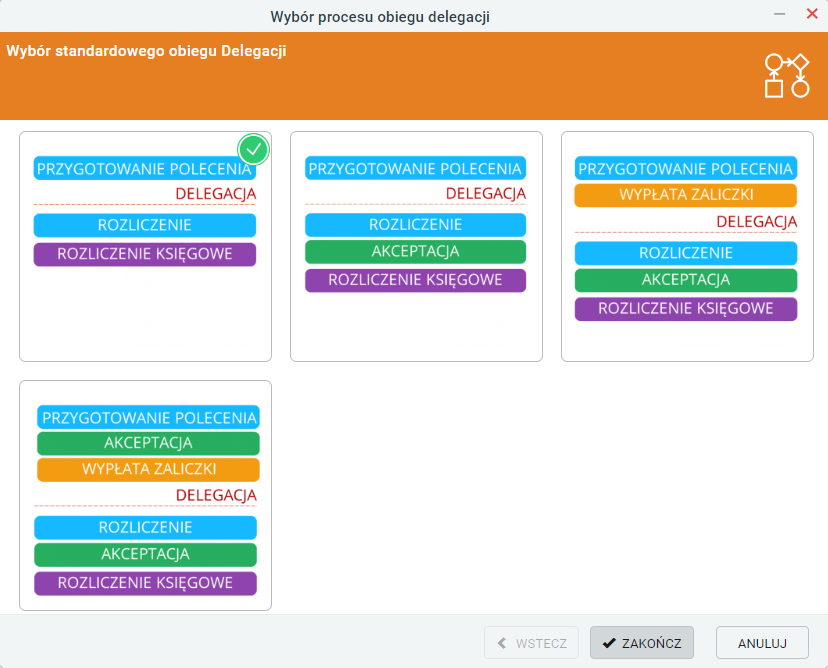This screenshot has height=668, width=828.
Task: Go back using the WSTECZ button
Action: click(x=531, y=643)
